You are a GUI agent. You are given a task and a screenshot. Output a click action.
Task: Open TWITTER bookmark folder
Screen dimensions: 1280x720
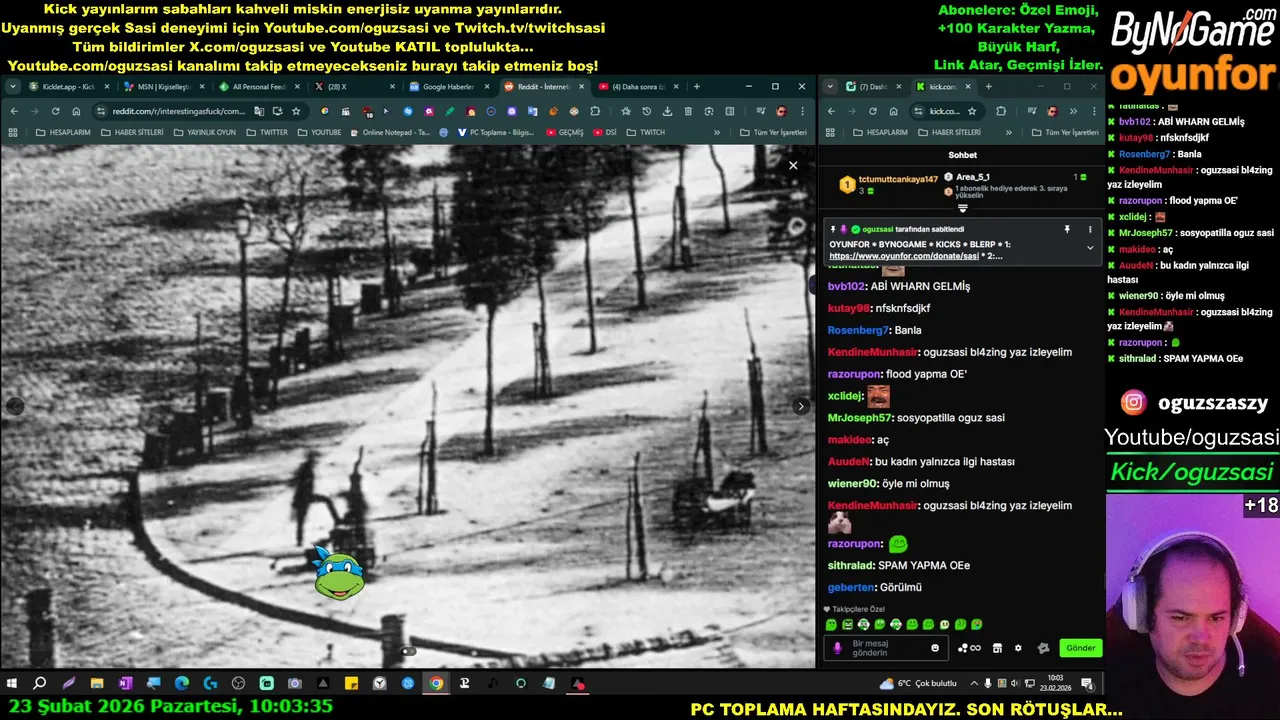coord(266,132)
